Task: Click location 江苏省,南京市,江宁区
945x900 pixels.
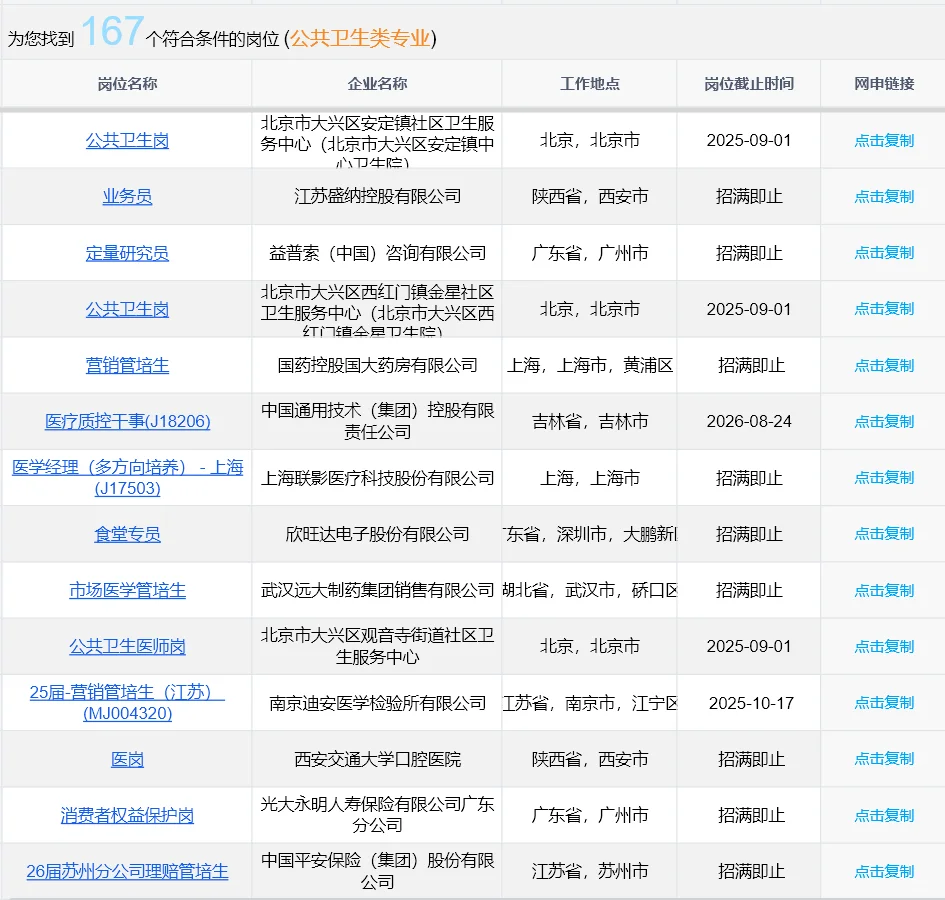Action: (x=589, y=703)
